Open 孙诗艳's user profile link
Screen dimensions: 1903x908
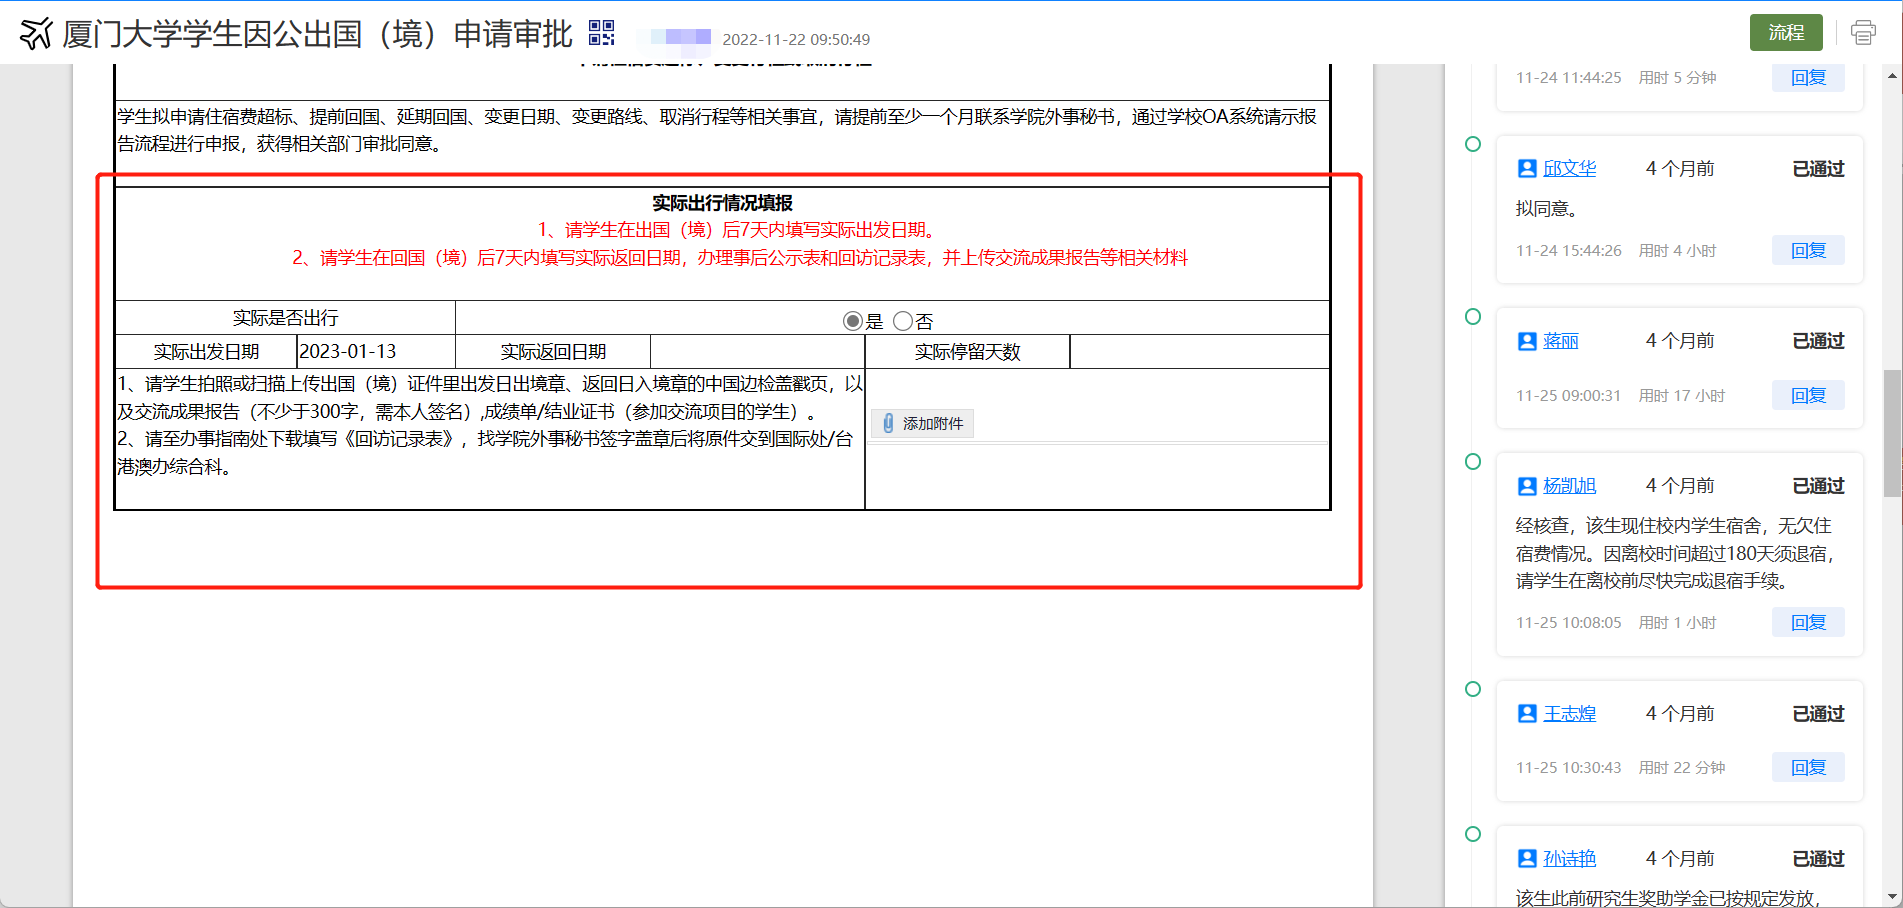click(1569, 859)
